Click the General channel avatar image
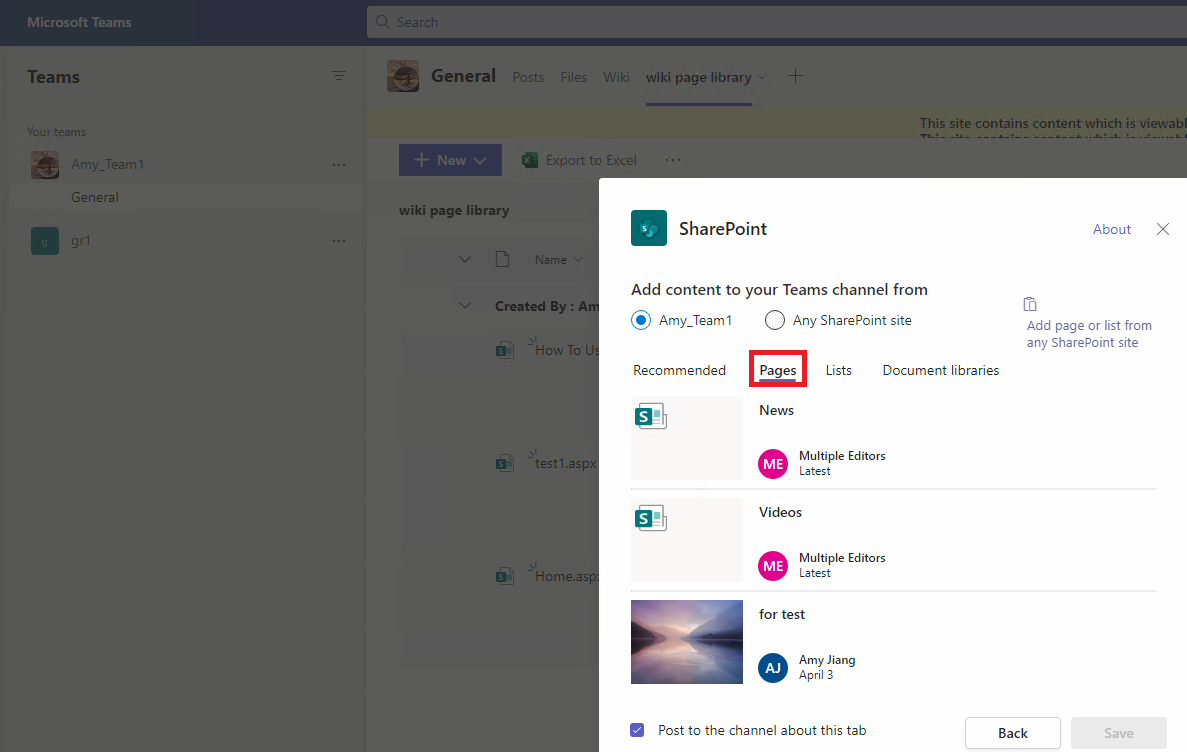Viewport: 1187px width, 752px height. pos(403,76)
